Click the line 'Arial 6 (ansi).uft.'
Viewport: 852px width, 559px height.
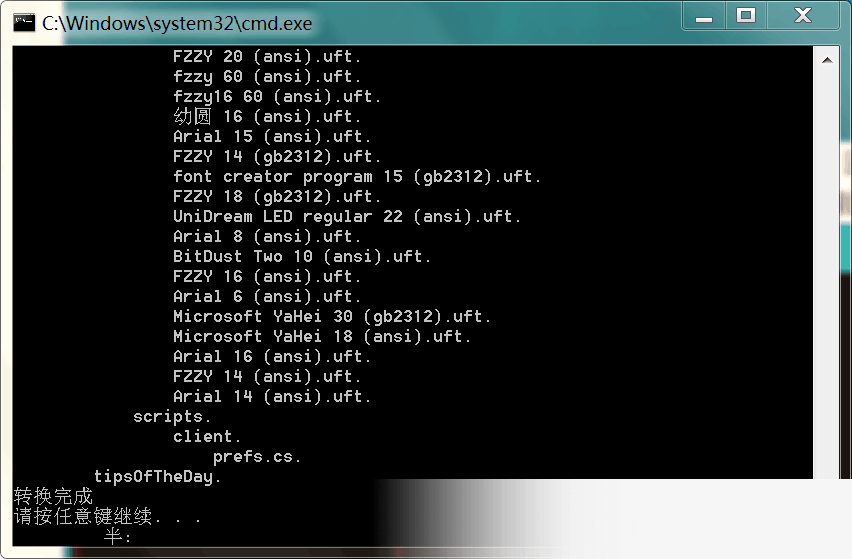click(267, 297)
